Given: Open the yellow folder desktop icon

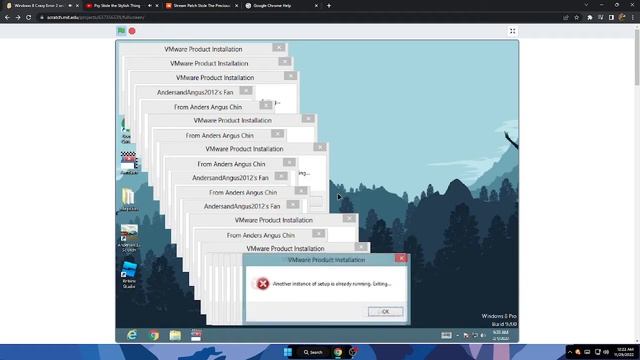Looking at the screenshot, I should pos(129,199).
